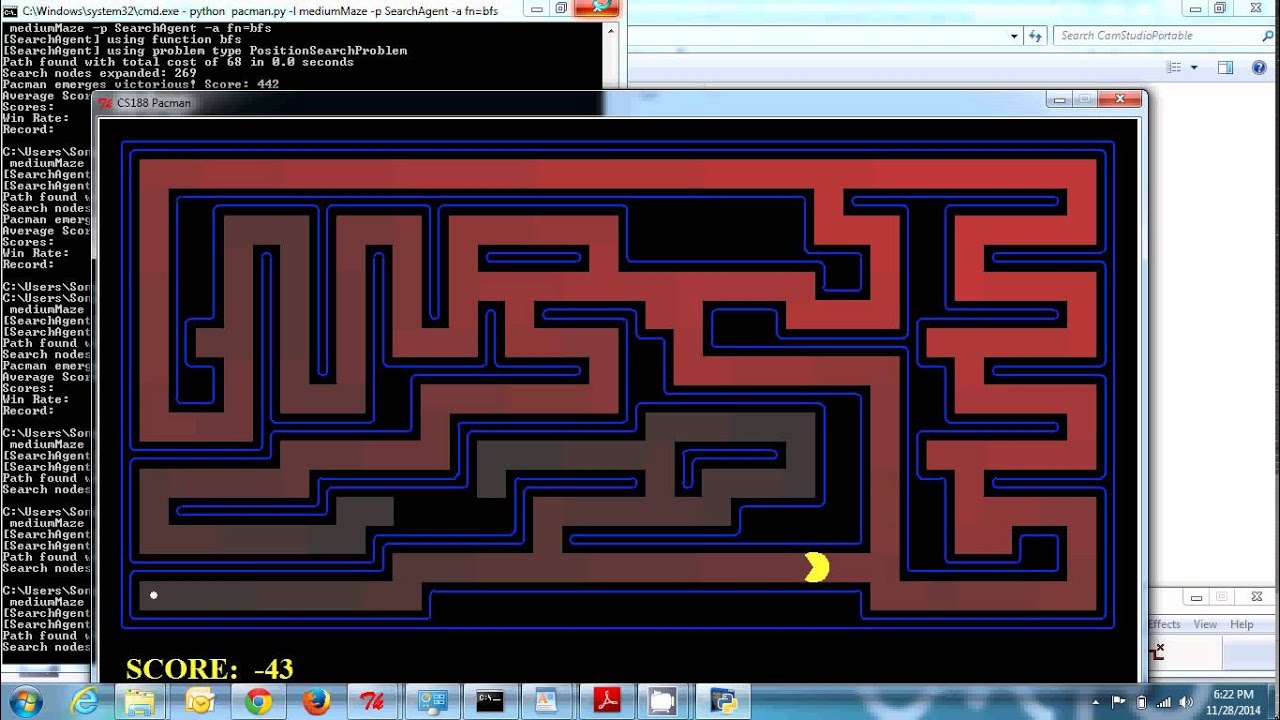Click the Tk feather icon in Pacman title bar
This screenshot has height=720, width=1280.
click(105, 102)
